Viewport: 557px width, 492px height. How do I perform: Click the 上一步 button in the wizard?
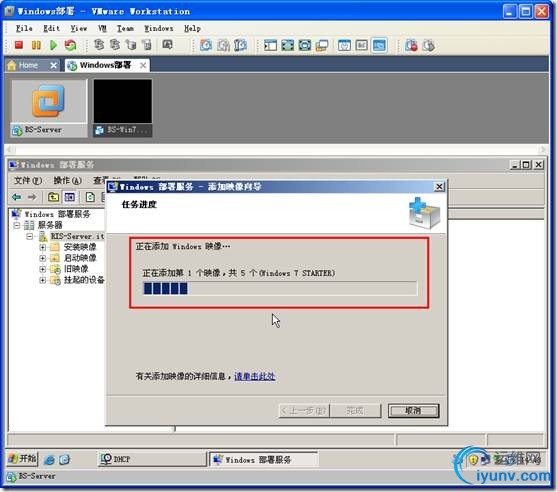pyautogui.click(x=304, y=411)
